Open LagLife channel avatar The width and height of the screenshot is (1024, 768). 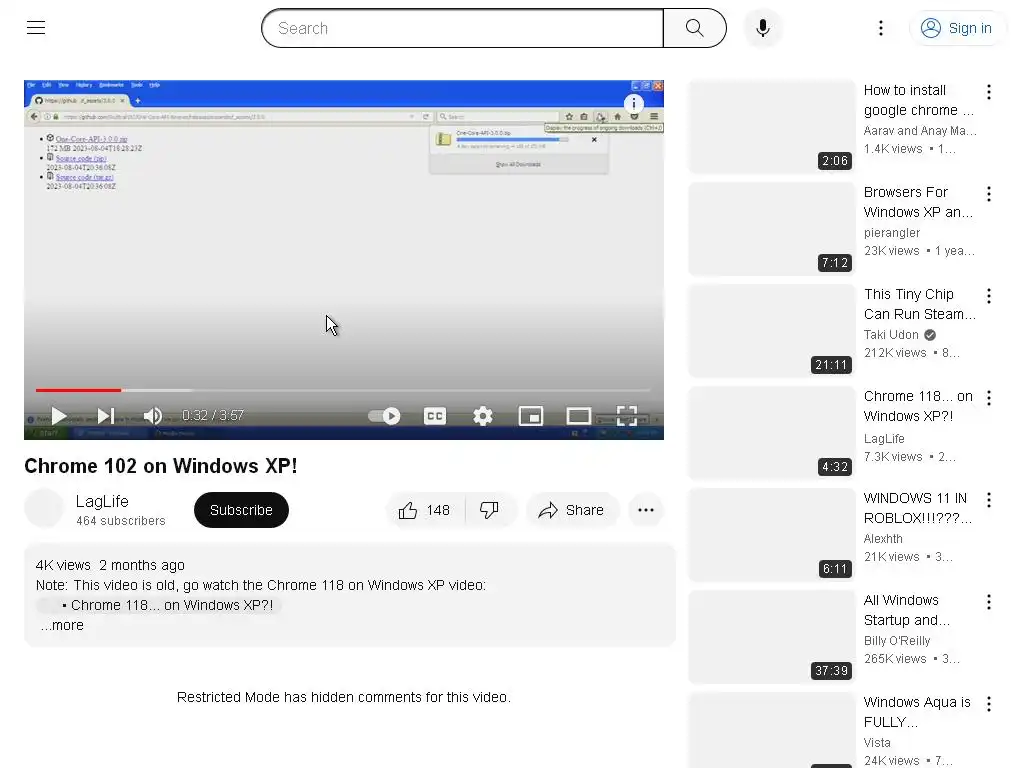pos(44,508)
